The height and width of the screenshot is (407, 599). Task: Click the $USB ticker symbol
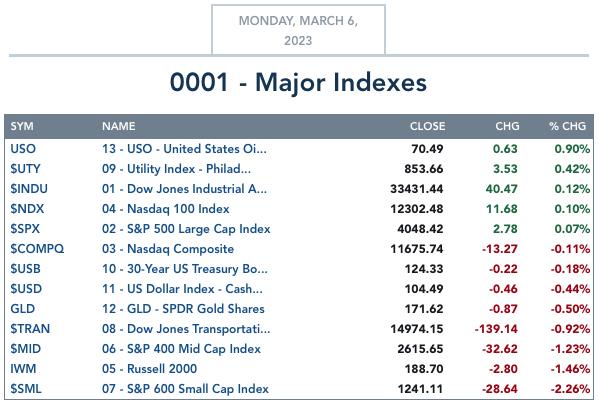pyautogui.click(x=25, y=269)
